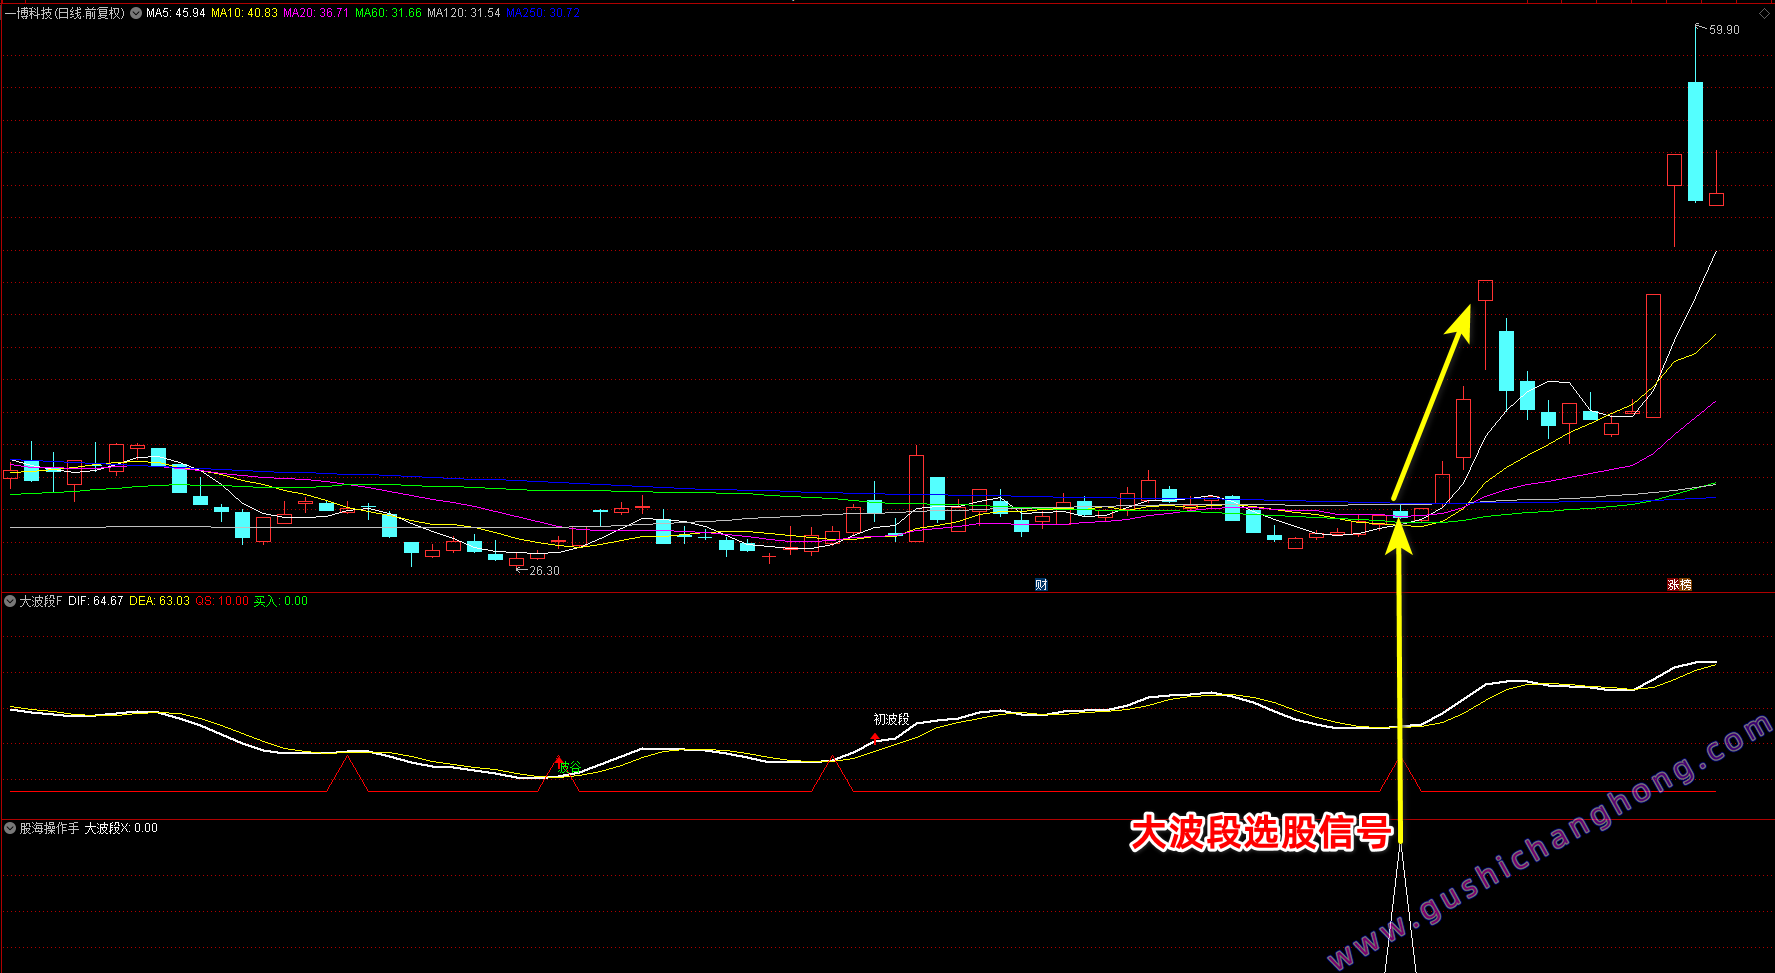Click the red arrow signal under 初波段

click(x=875, y=738)
